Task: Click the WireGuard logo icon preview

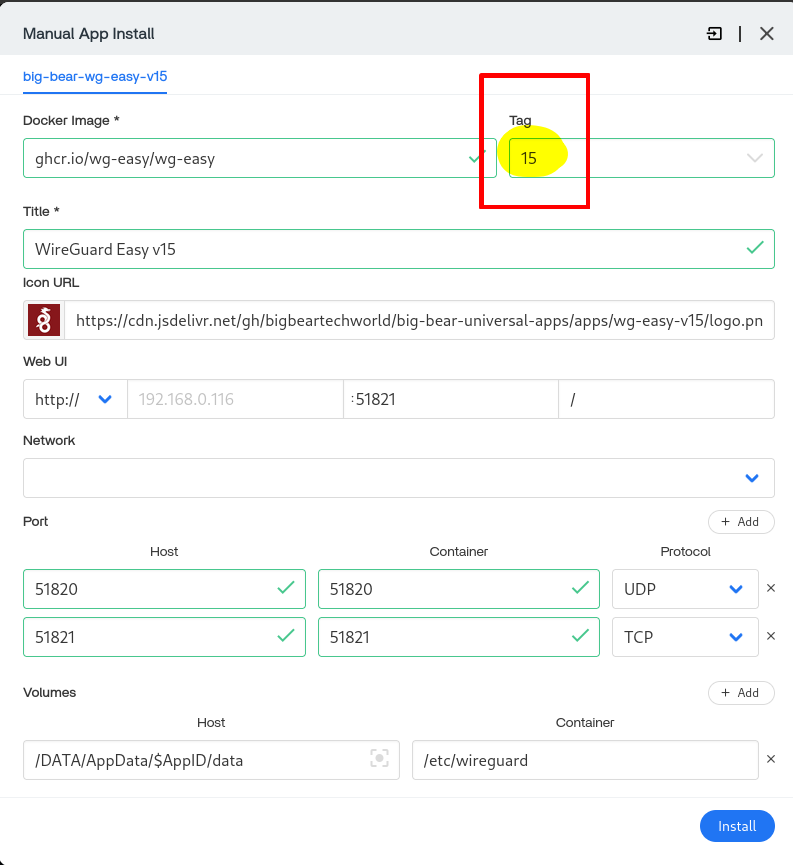Action: pyautogui.click(x=44, y=320)
